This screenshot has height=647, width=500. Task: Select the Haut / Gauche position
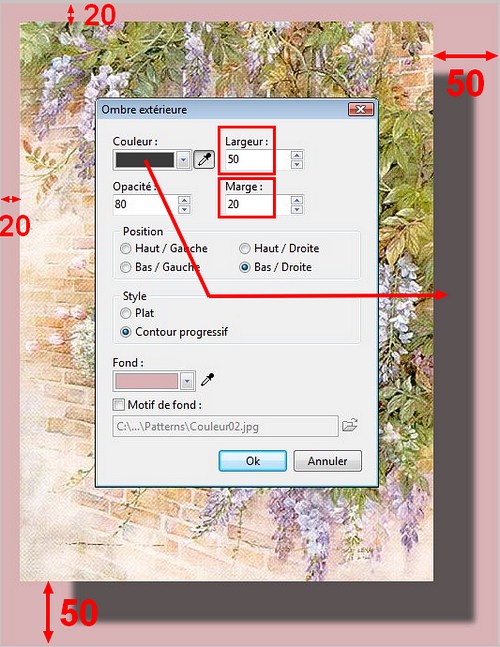[125, 248]
